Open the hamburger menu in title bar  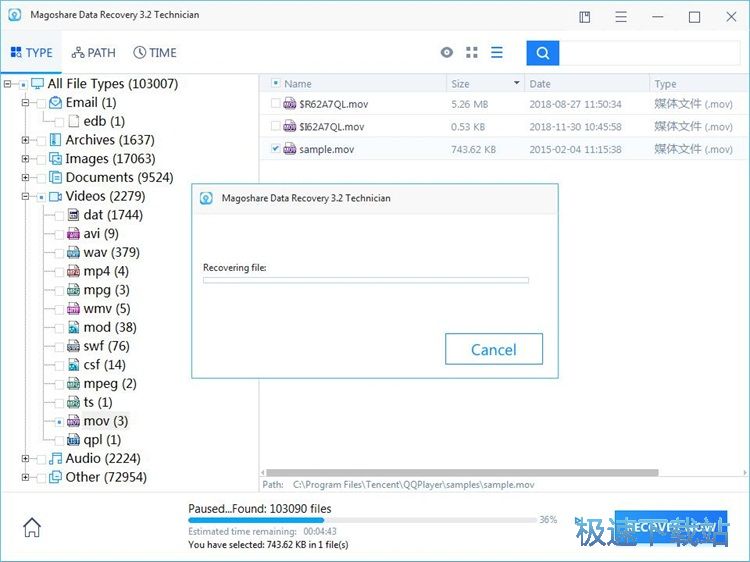[x=621, y=17]
